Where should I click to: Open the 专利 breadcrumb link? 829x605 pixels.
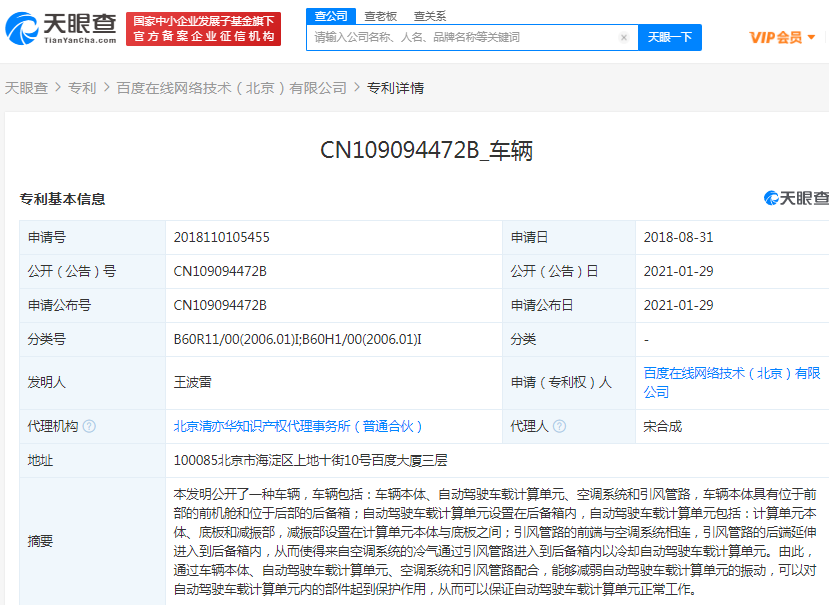(82, 88)
